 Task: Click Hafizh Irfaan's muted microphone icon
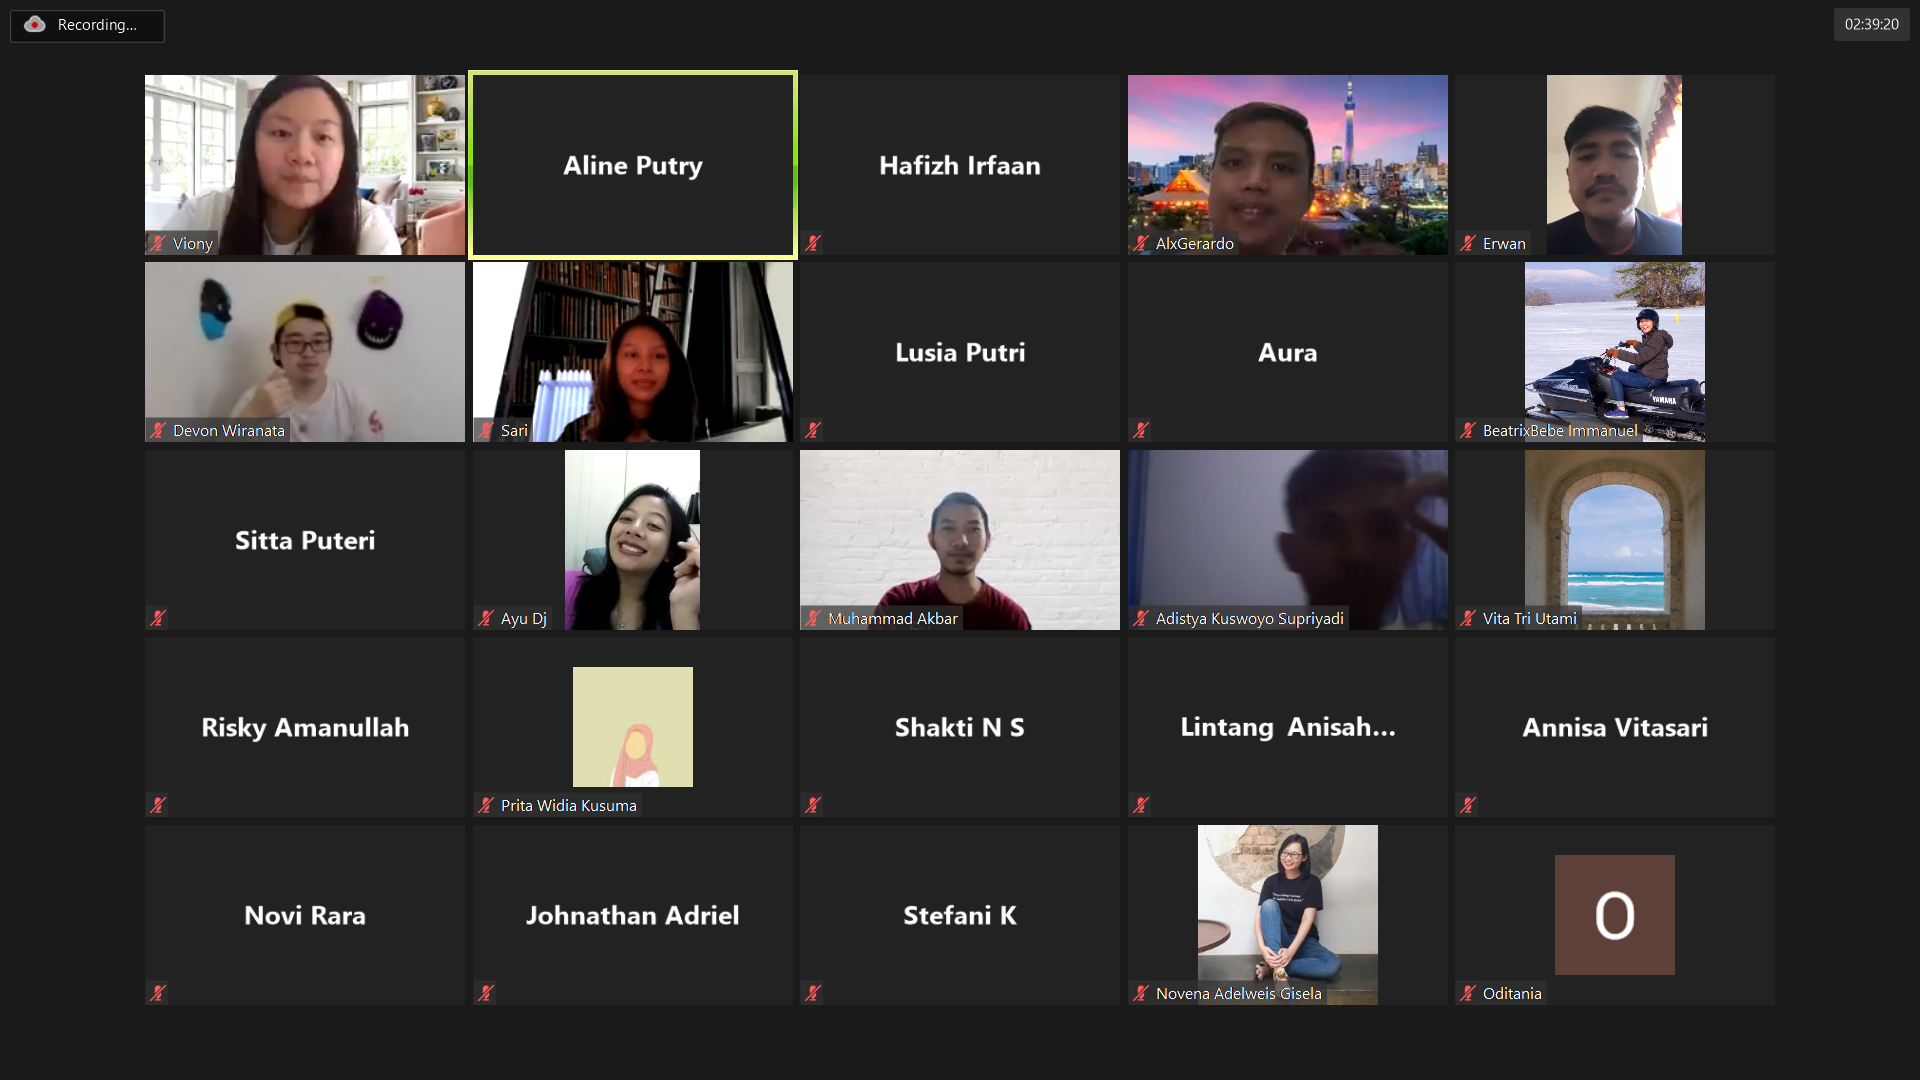click(813, 243)
